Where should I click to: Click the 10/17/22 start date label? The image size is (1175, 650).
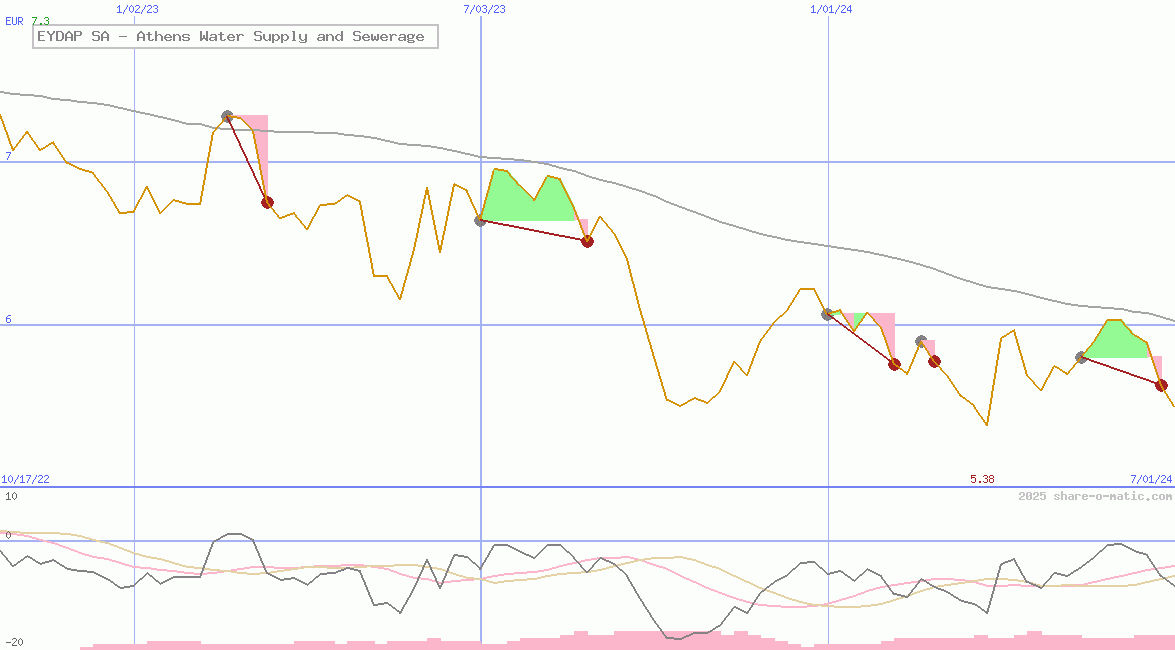point(26,480)
